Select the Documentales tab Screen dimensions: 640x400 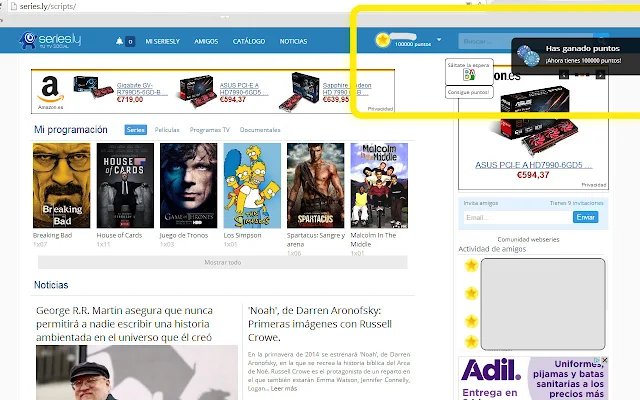point(260,130)
